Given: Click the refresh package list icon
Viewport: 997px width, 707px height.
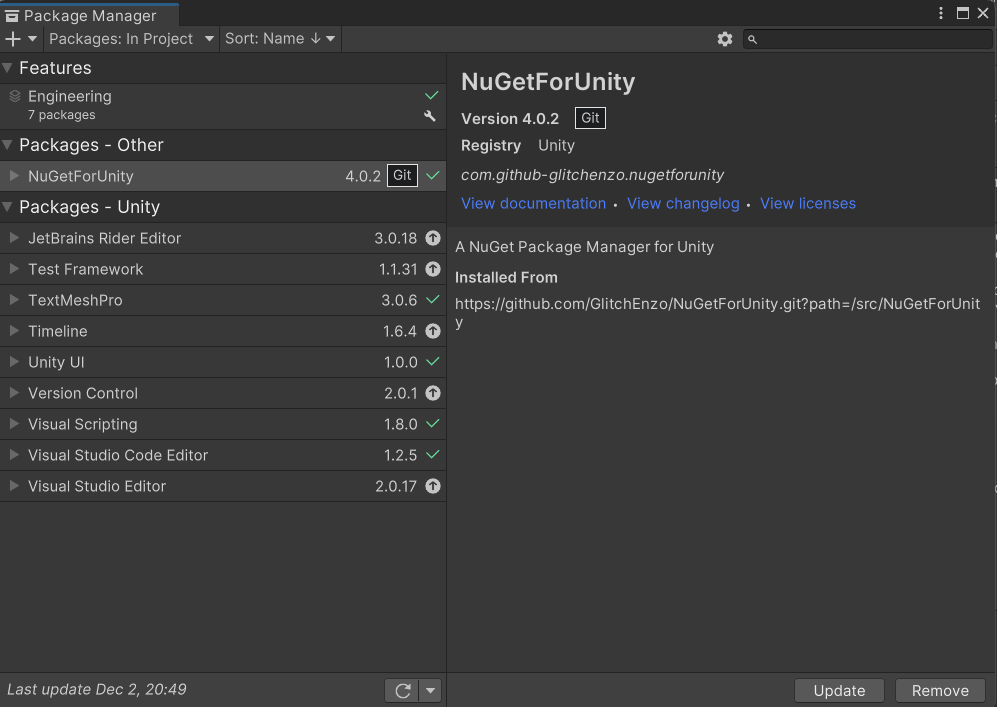Looking at the screenshot, I should [402, 690].
